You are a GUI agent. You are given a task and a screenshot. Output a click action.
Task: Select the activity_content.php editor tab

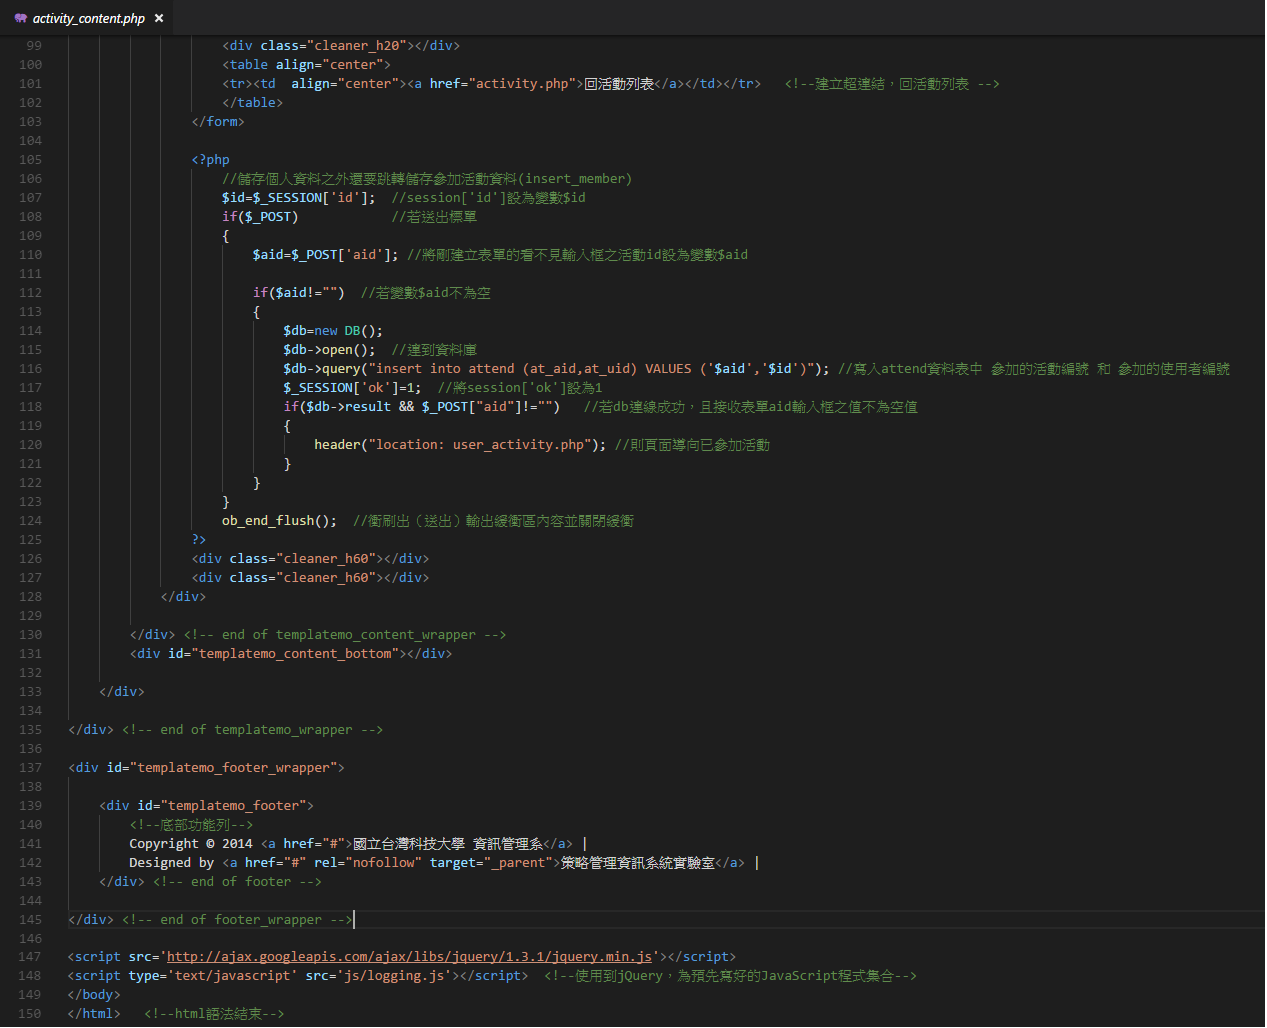coord(88,18)
